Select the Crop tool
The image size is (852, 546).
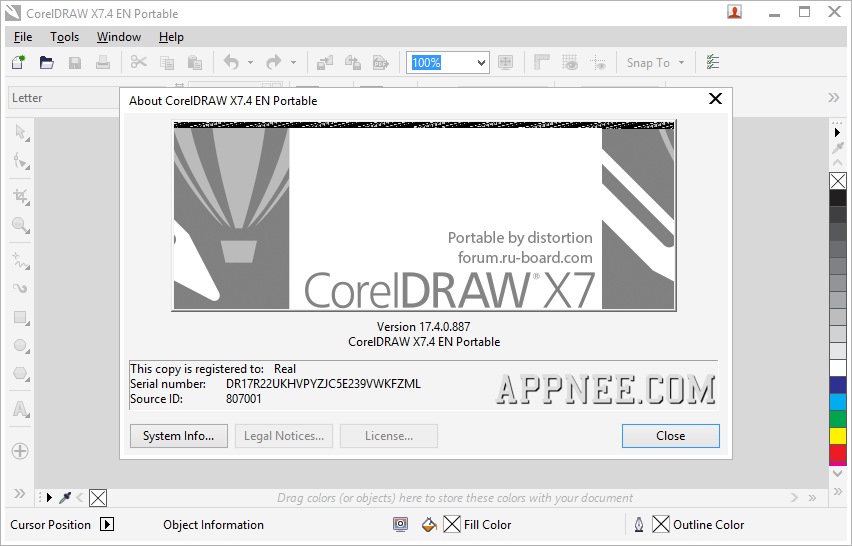tap(21, 197)
